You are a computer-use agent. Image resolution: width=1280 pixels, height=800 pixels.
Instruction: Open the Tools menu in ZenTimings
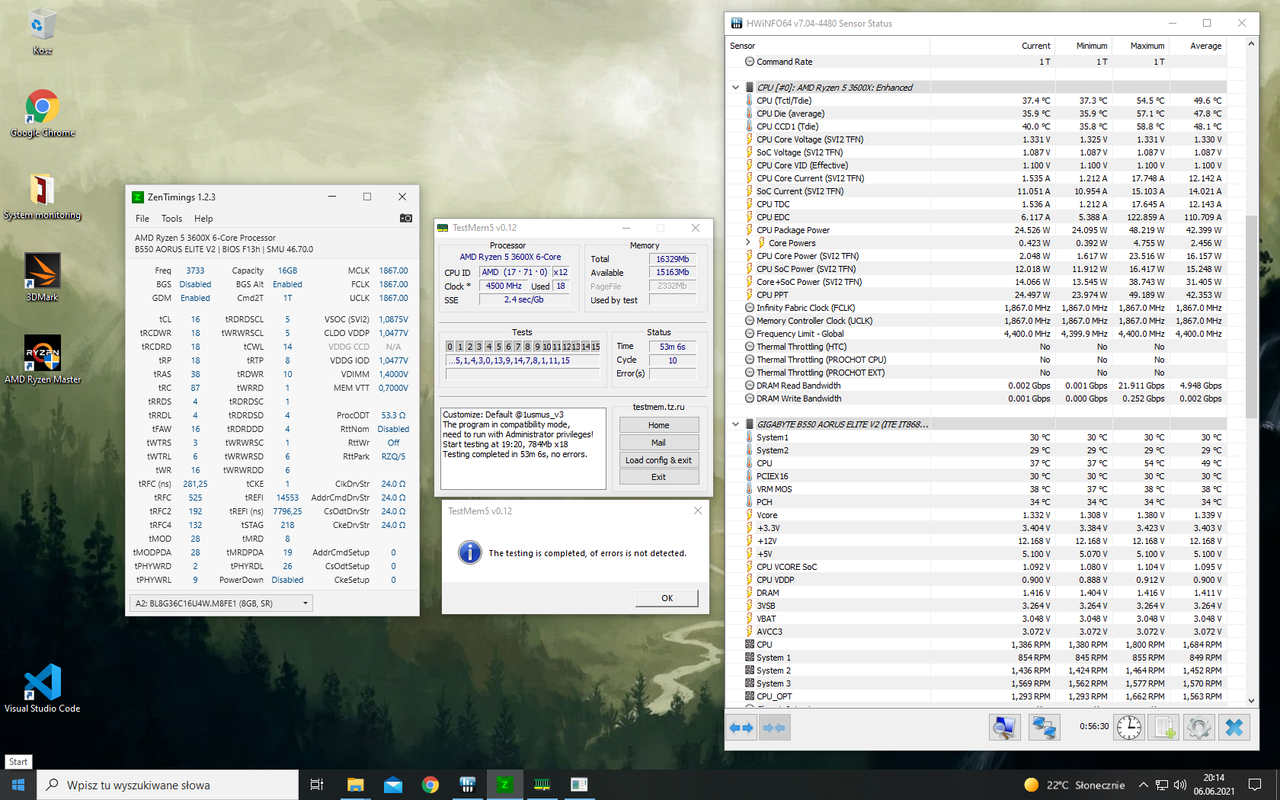[x=171, y=218]
